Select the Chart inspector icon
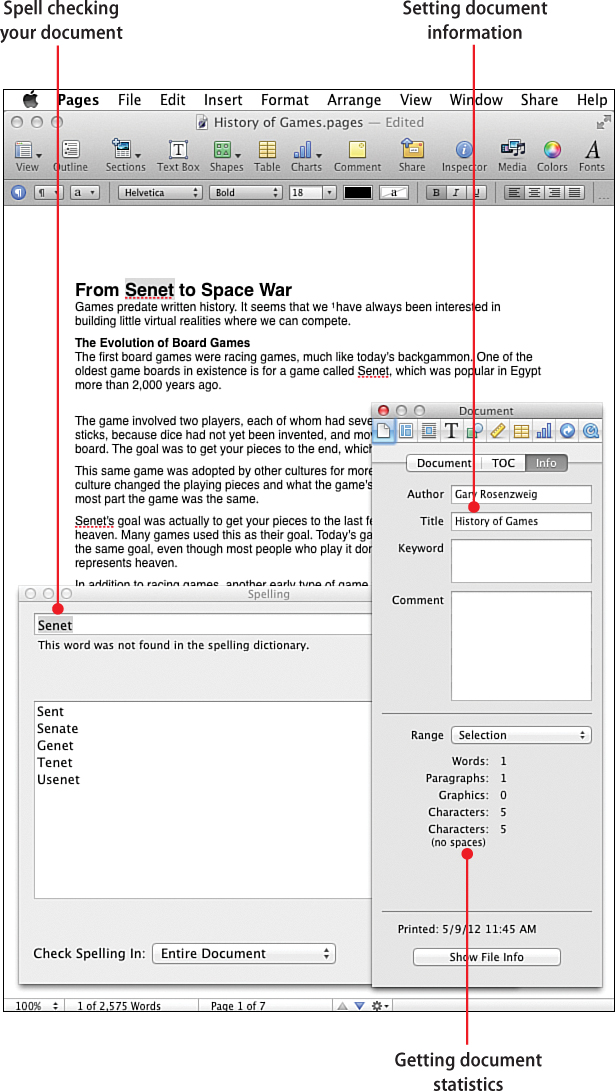Viewport: 615px width, 1091px height. [543, 431]
